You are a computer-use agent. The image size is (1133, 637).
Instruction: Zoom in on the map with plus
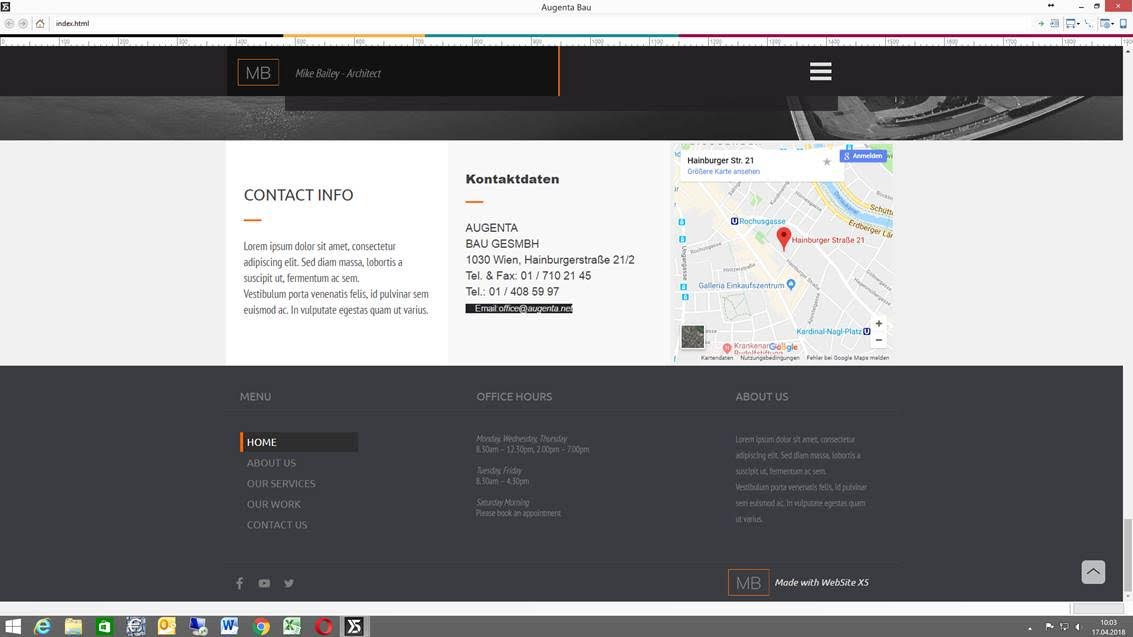(878, 324)
